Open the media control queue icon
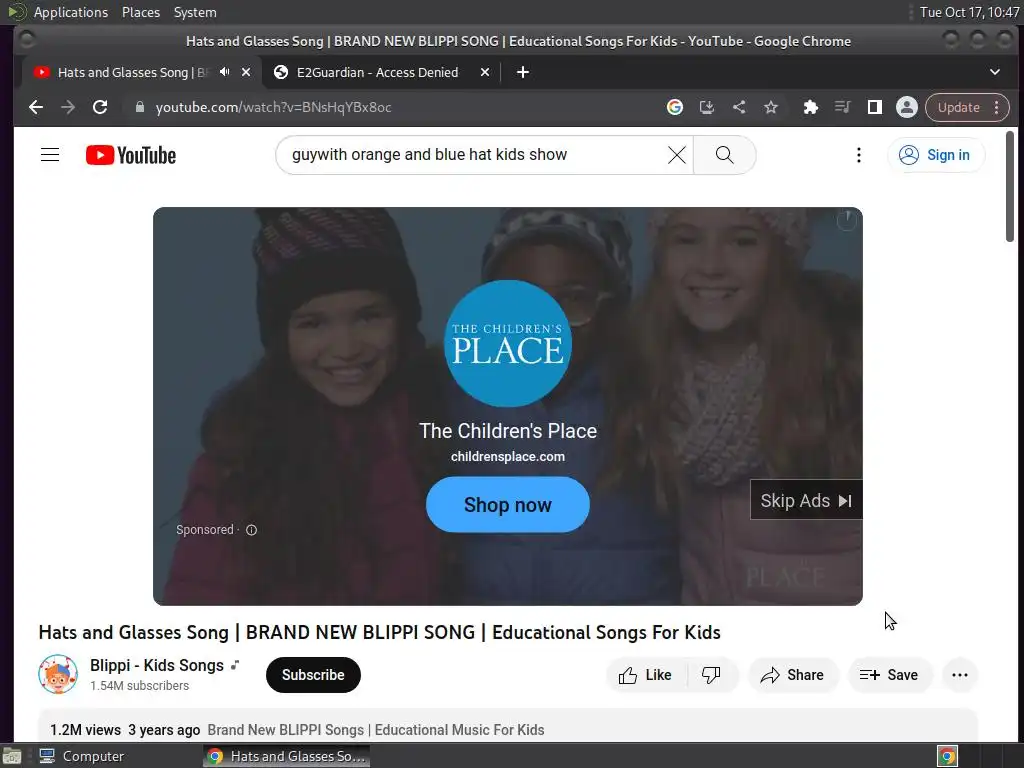Image resolution: width=1024 pixels, height=768 pixels. (x=842, y=107)
